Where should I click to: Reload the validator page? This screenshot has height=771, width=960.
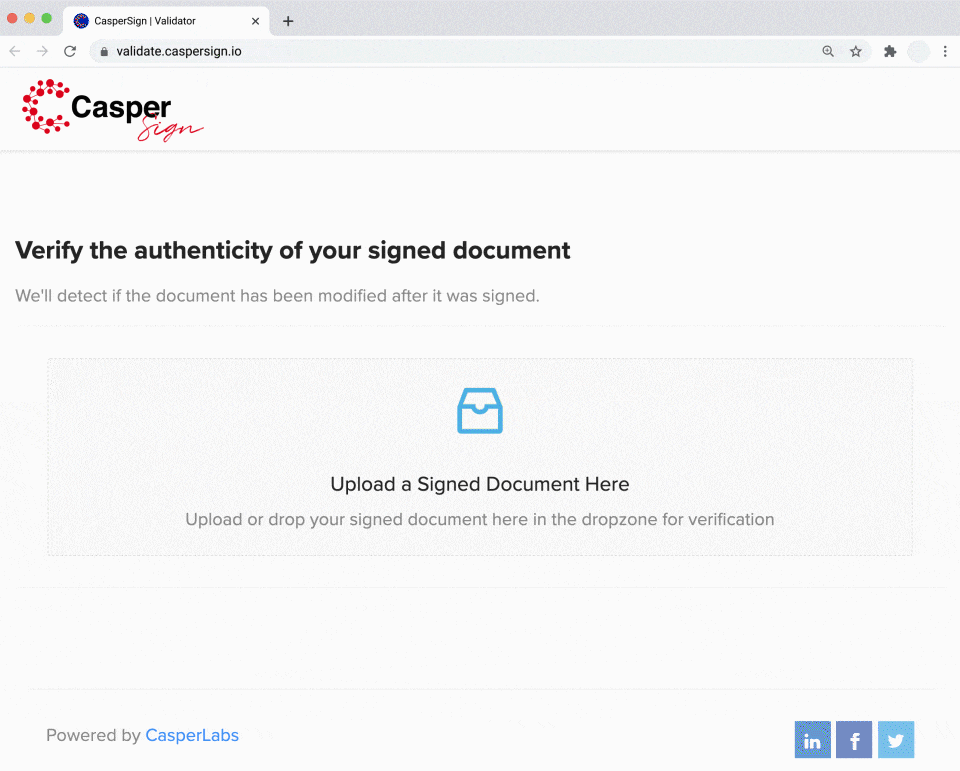70,51
